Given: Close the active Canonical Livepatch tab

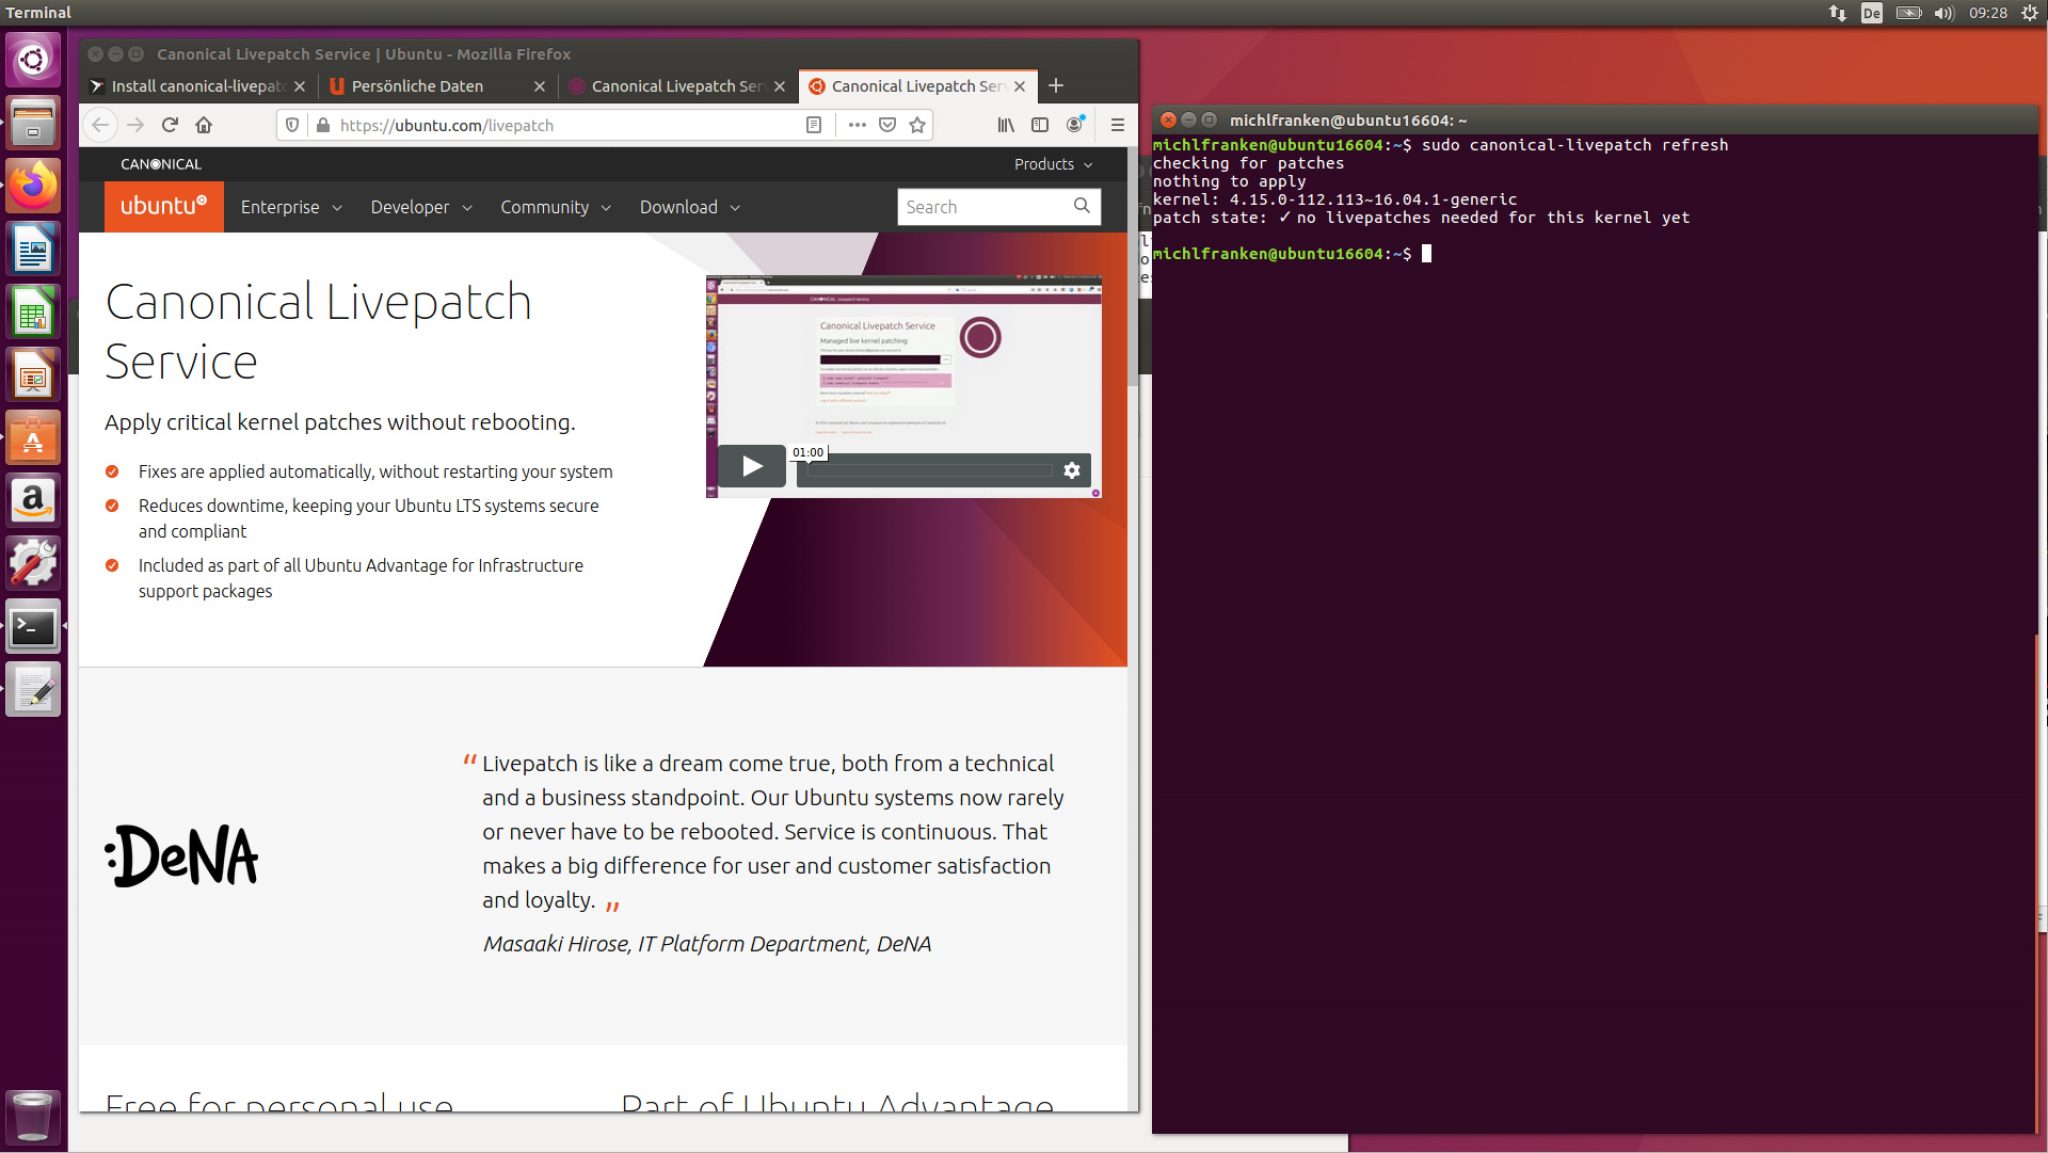Looking at the screenshot, I should point(1019,86).
